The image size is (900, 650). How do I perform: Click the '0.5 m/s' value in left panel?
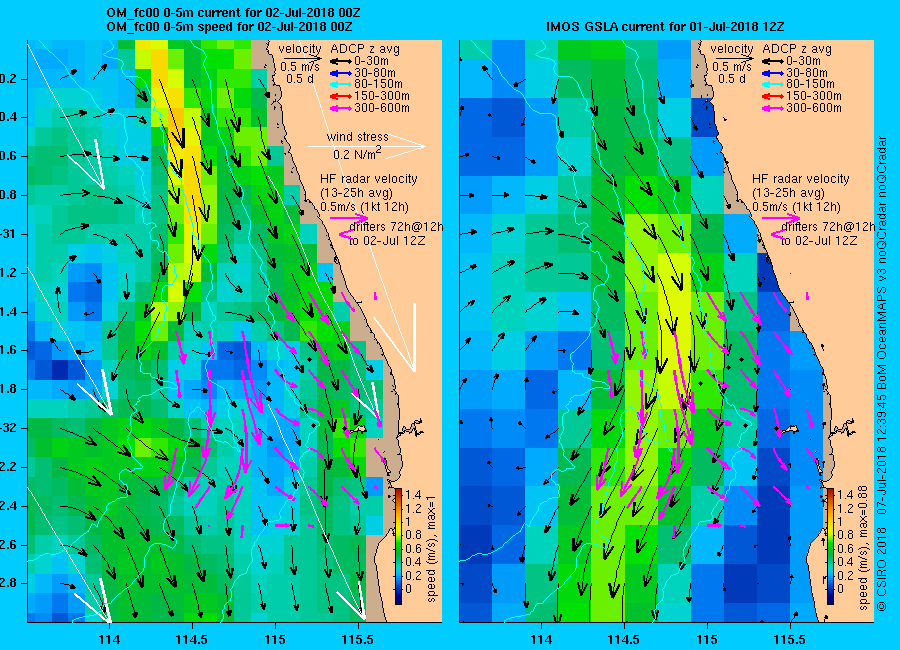300,67
